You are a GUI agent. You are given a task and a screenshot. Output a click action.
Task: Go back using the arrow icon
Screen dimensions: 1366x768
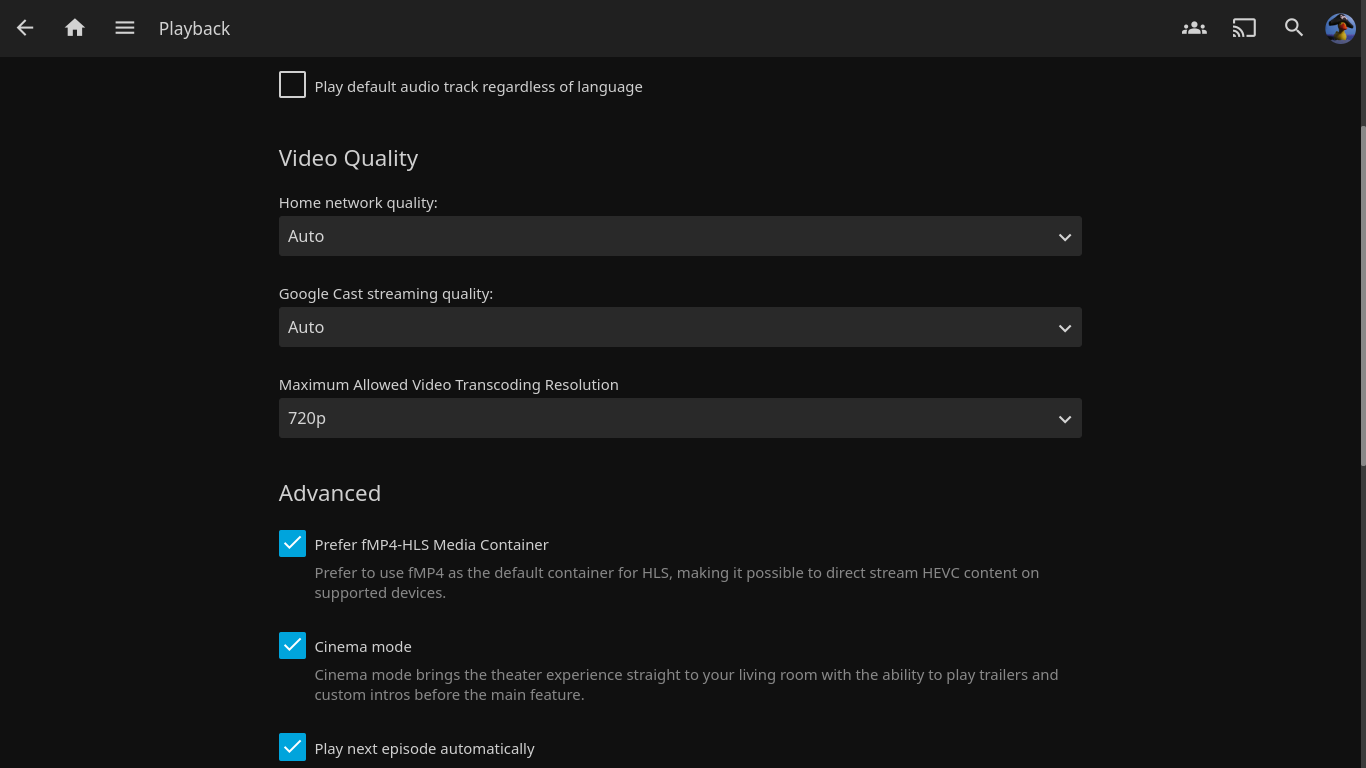[x=25, y=28]
